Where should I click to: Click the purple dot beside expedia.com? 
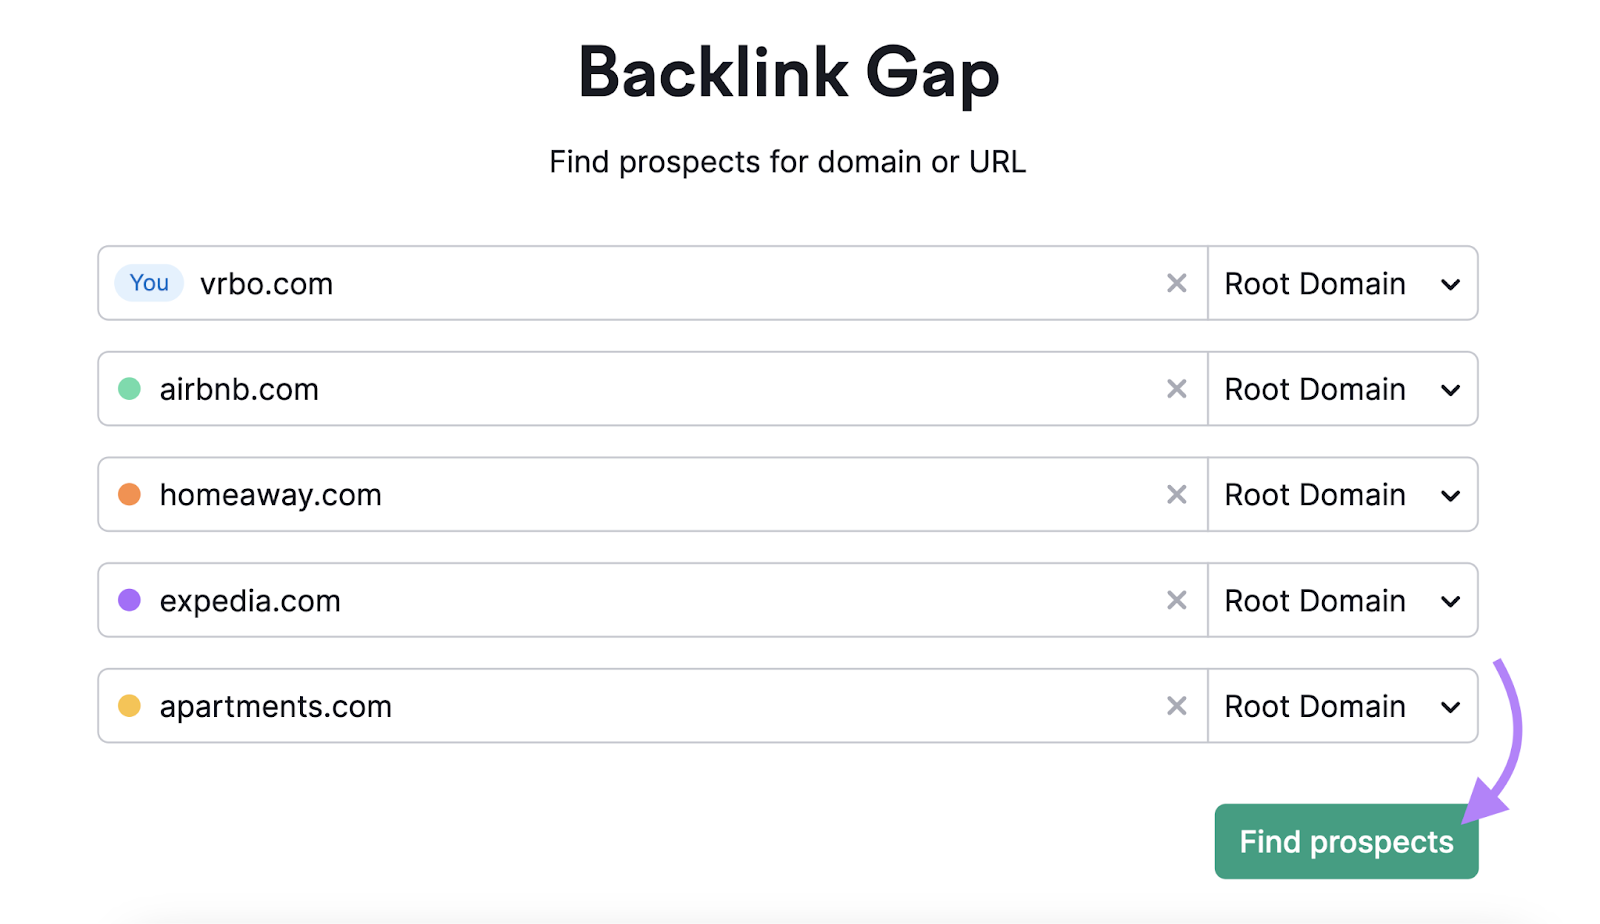130,600
